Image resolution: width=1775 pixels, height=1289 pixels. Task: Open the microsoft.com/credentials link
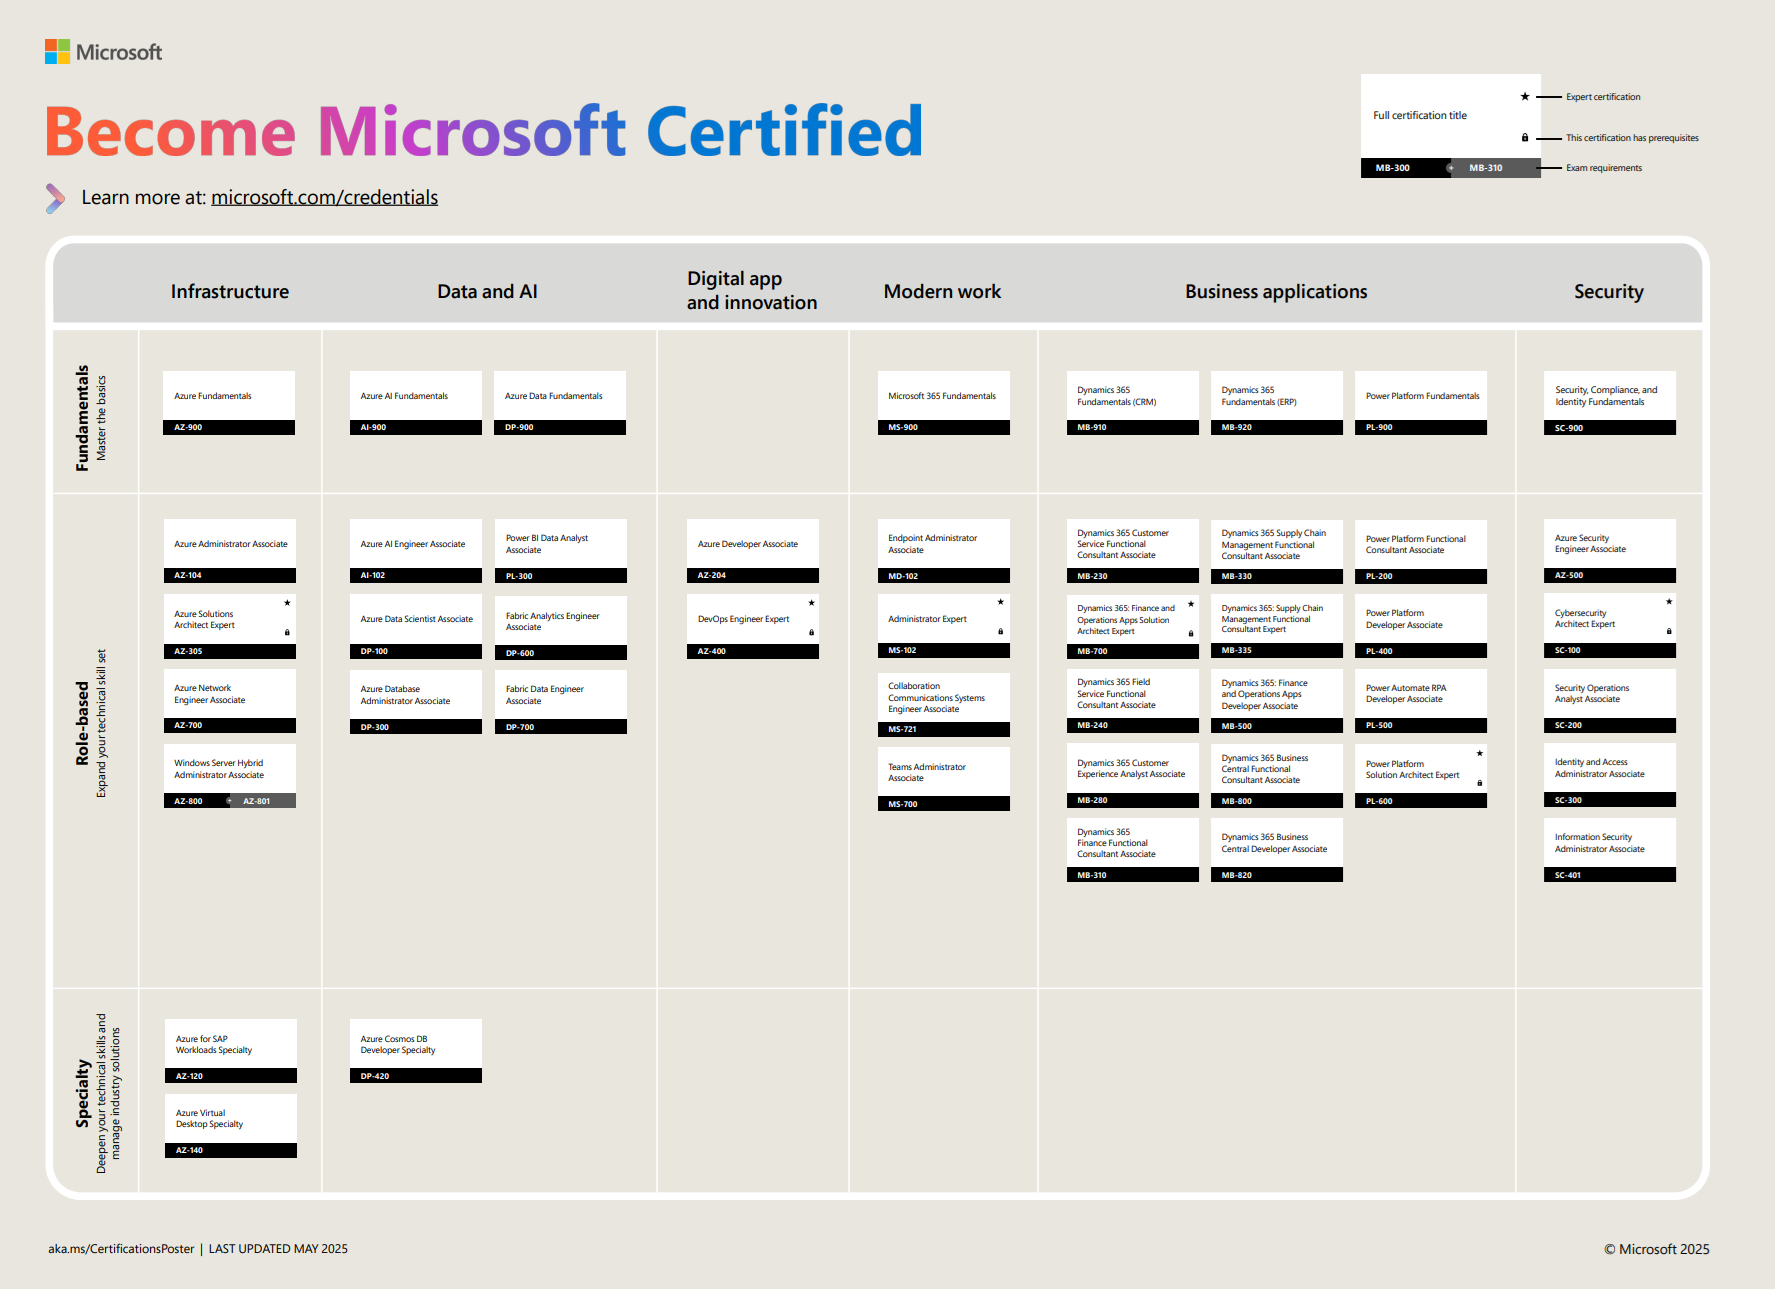324,197
